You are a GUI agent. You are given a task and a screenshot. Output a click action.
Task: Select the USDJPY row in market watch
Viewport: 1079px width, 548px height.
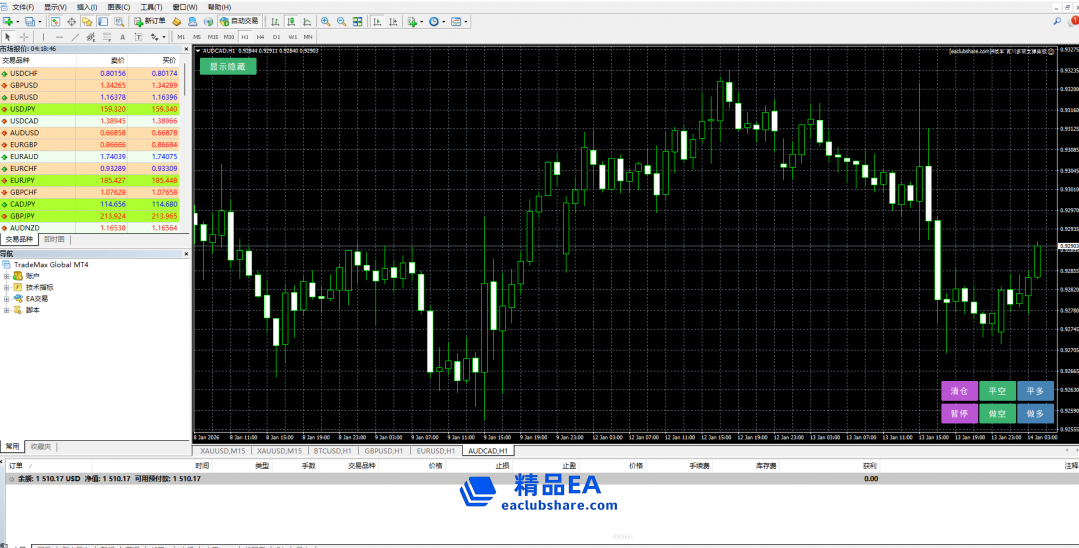(90, 109)
